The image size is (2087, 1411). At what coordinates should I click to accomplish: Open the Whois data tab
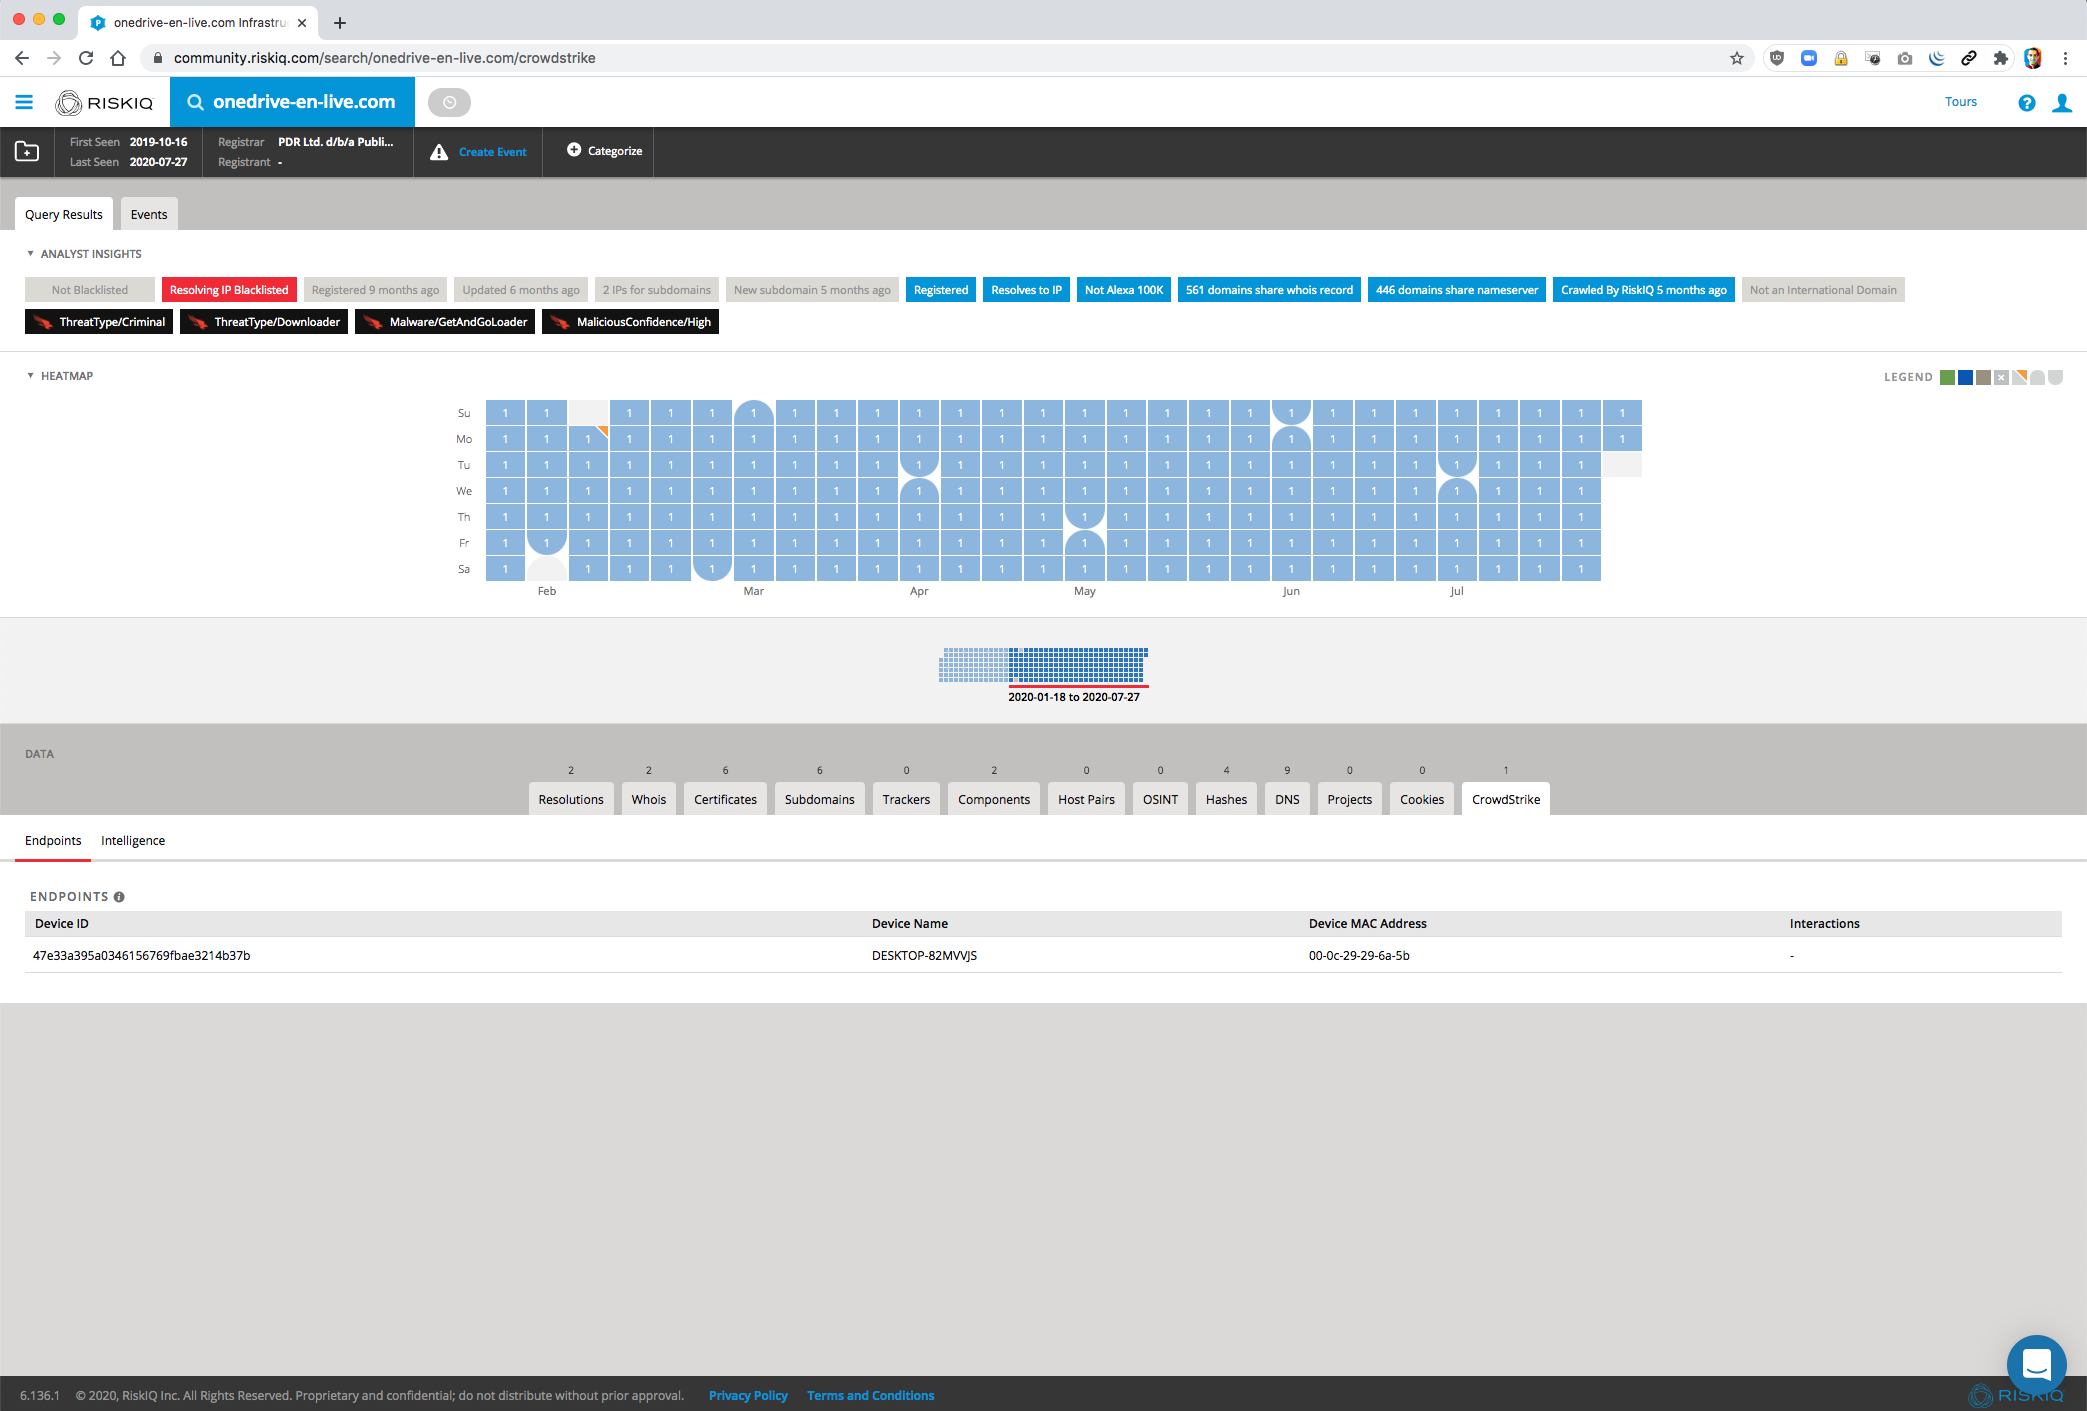649,799
